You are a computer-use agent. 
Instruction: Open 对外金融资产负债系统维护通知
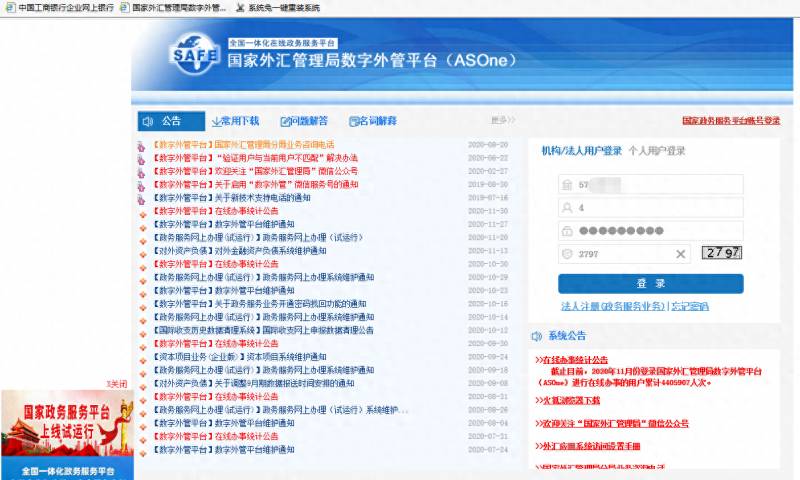click(239, 251)
